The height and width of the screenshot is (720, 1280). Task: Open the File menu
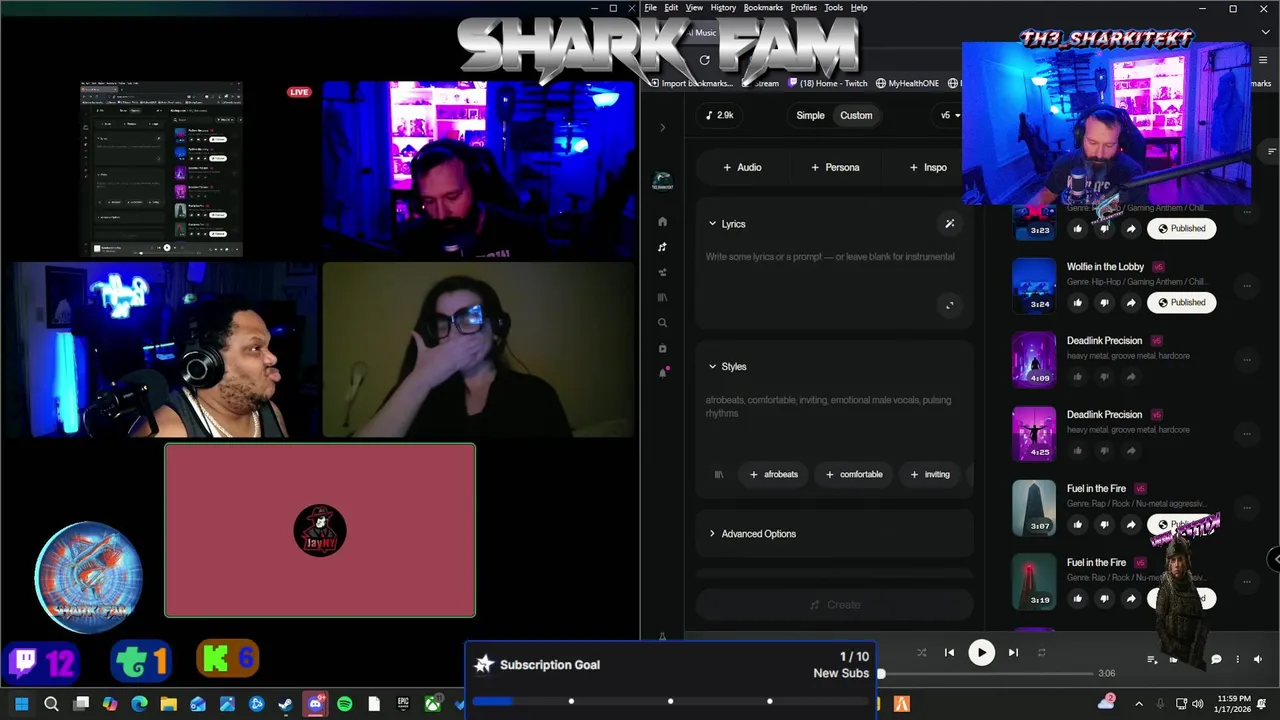coord(650,8)
